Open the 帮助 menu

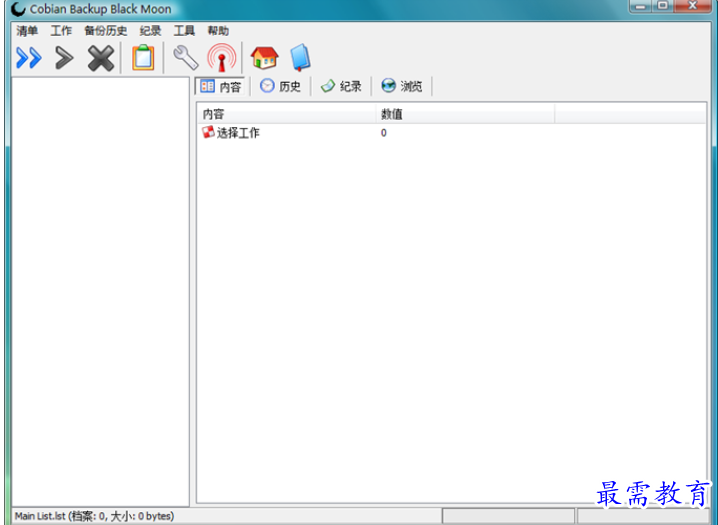point(218,31)
